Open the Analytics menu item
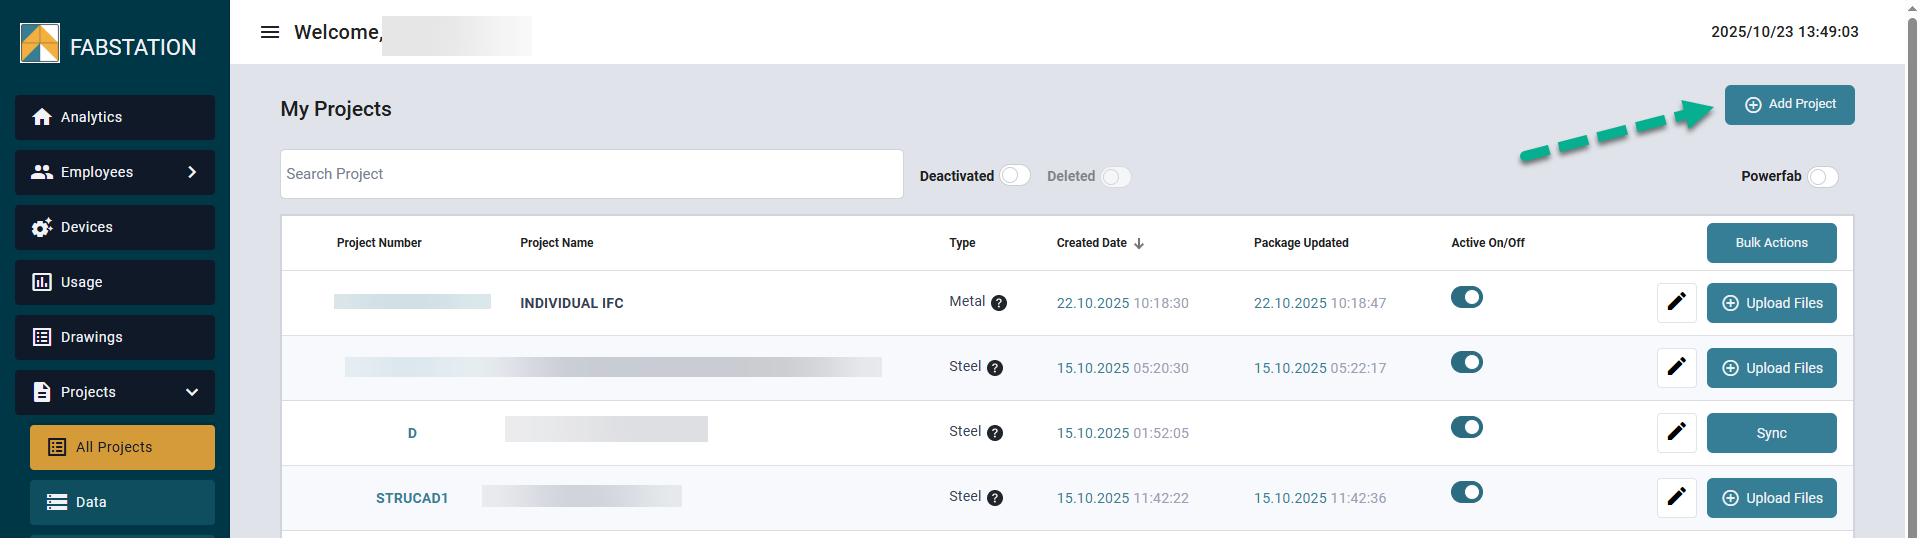 pyautogui.click(x=115, y=117)
